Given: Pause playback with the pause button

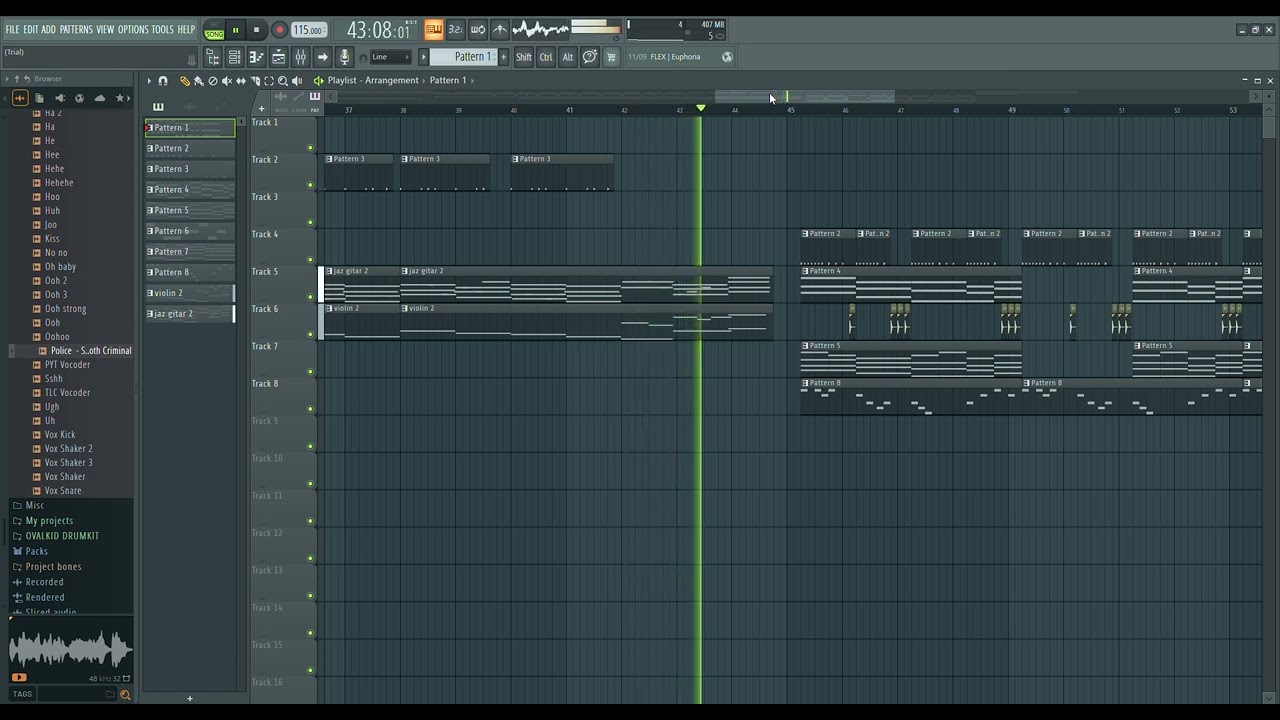Looking at the screenshot, I should 235,30.
